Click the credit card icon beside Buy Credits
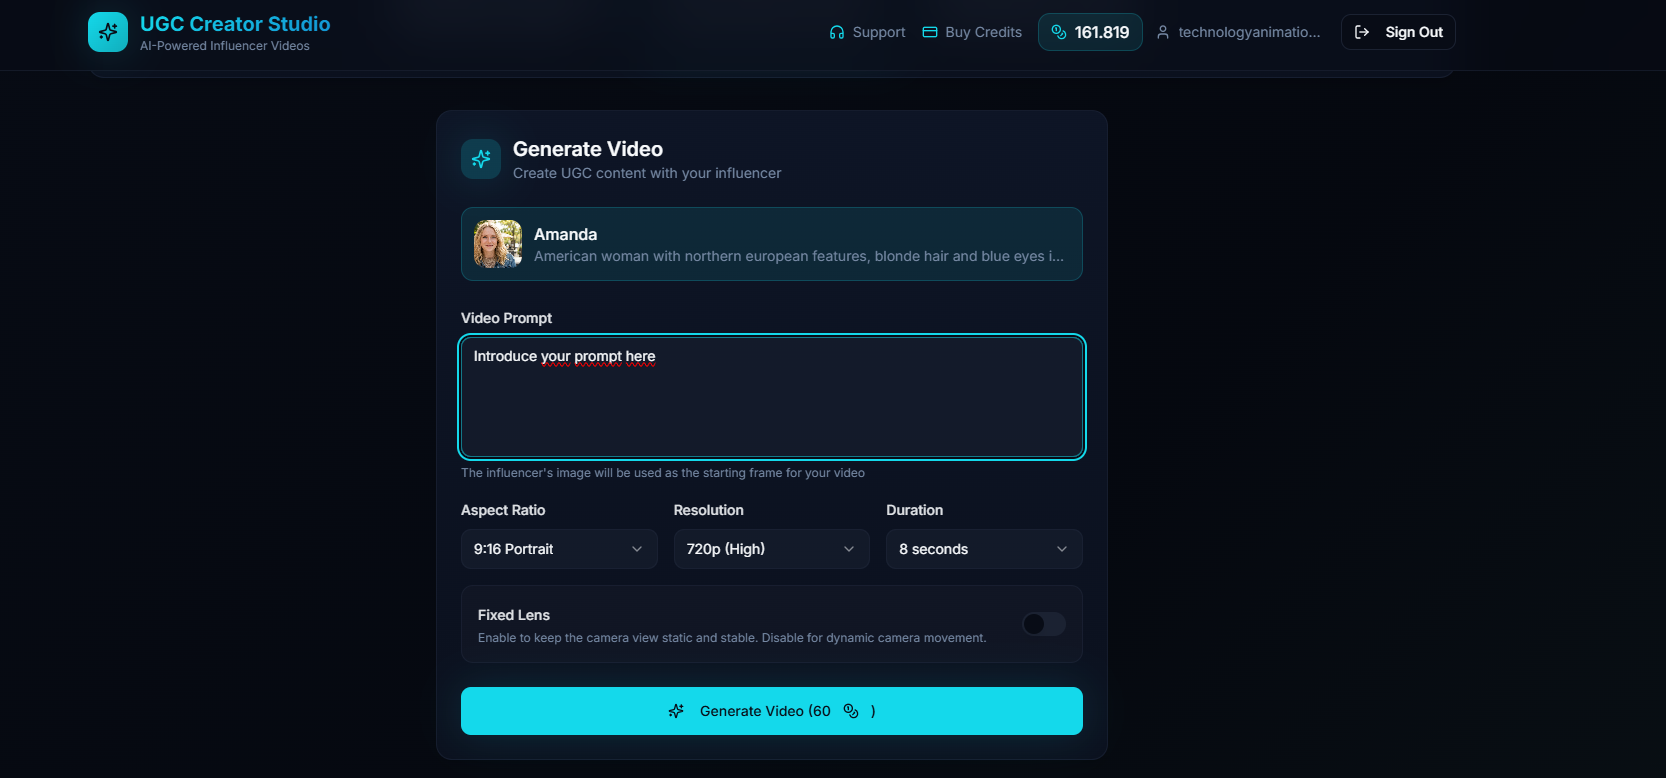 pyautogui.click(x=930, y=32)
